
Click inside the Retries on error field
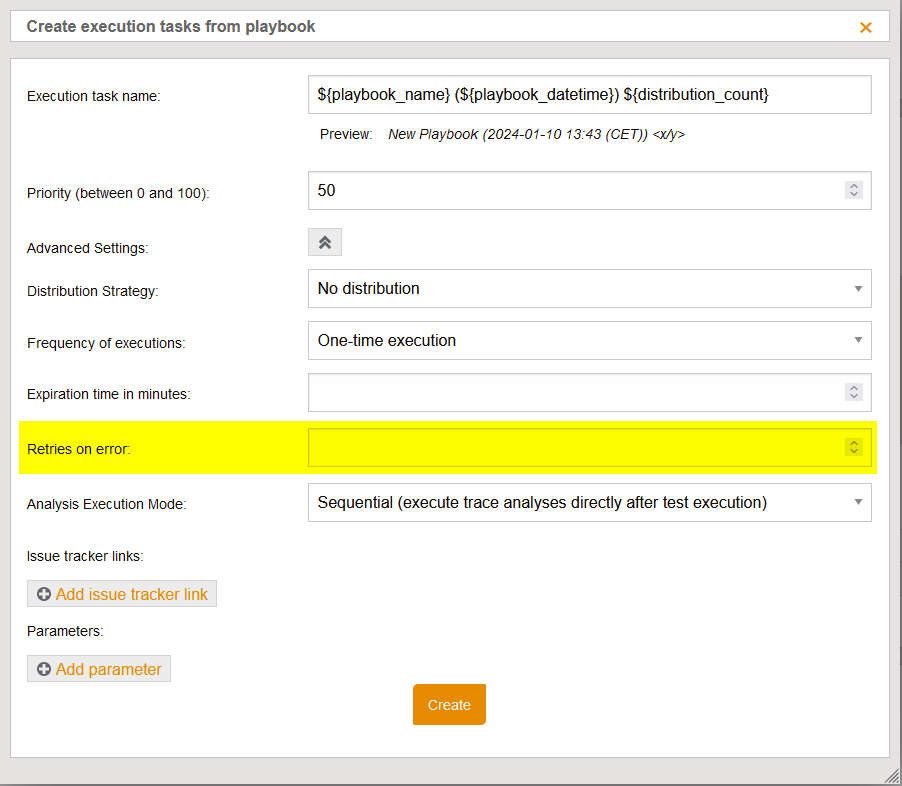pyautogui.click(x=570, y=446)
